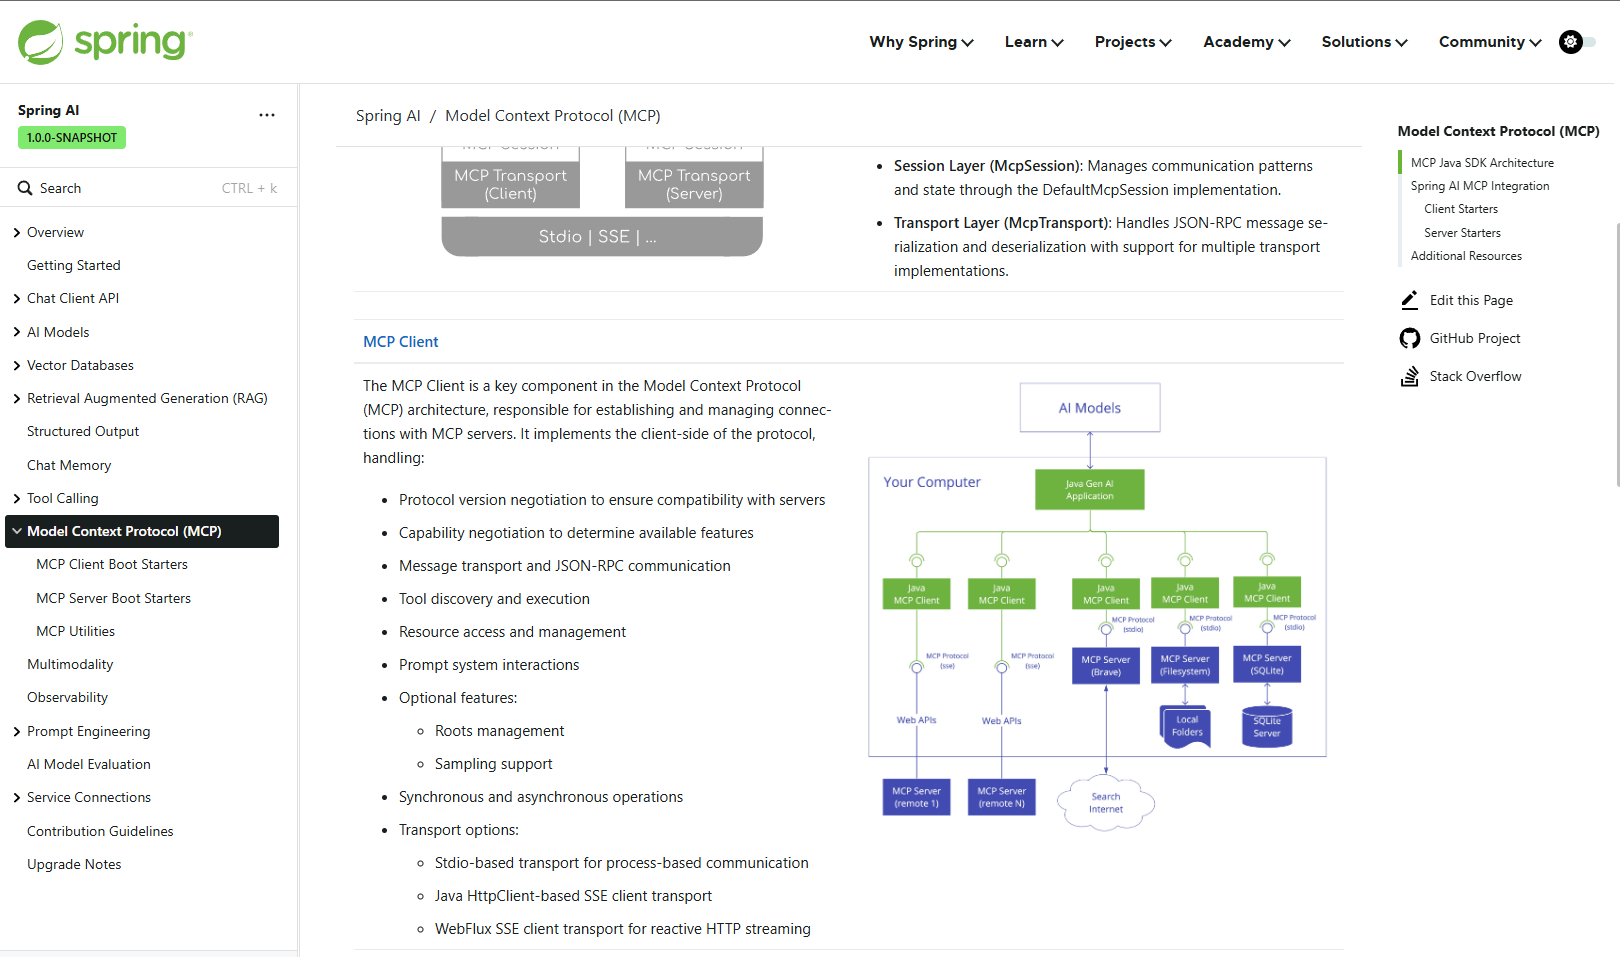The width and height of the screenshot is (1620, 957).
Task: Open the Projects menu
Action: (x=1133, y=42)
